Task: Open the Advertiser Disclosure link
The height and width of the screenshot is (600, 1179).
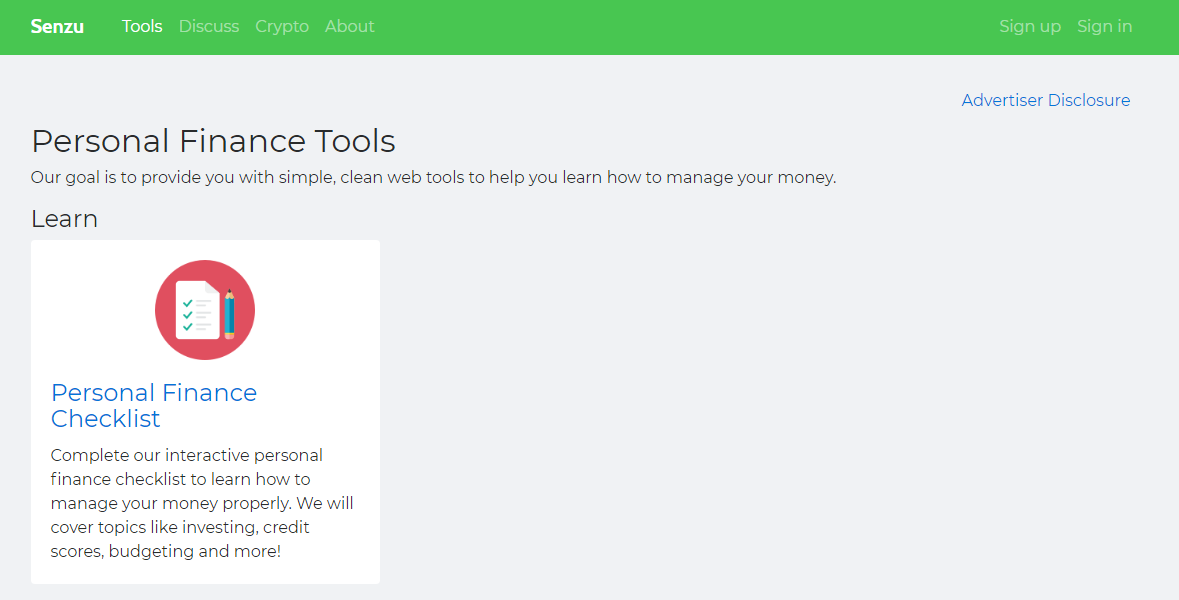Action: coord(1045,100)
